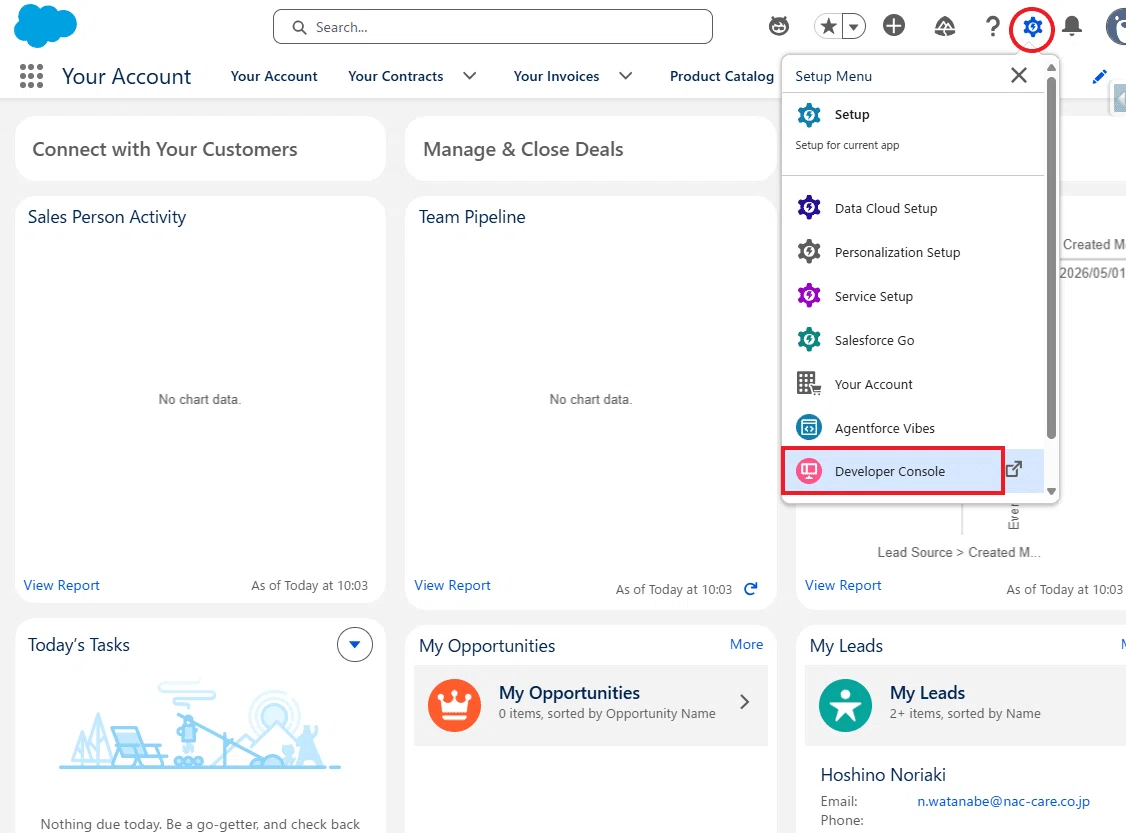Screen dimensions: 1126x833
Task: Expand the Your Invoices tab chevron
Action: tap(625, 76)
